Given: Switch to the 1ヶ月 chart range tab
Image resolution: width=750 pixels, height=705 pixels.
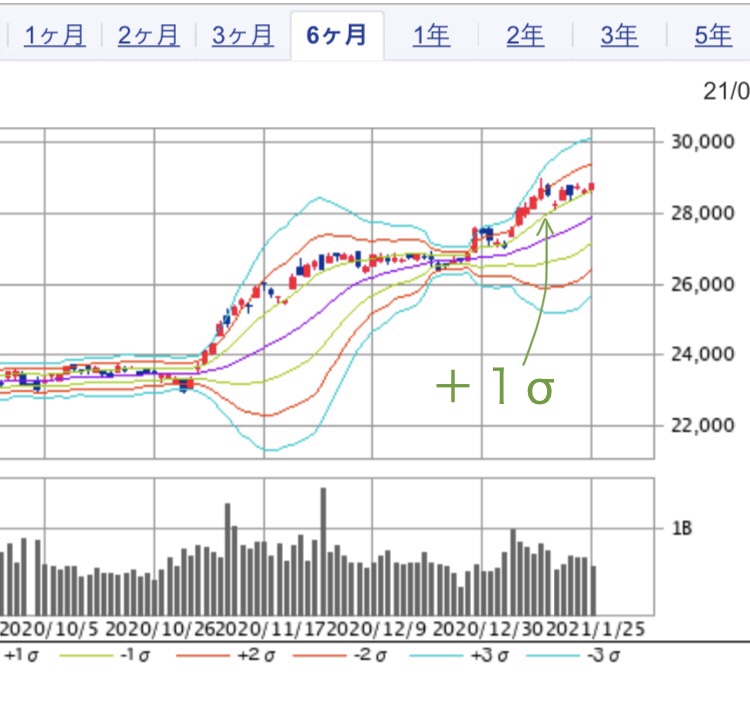Looking at the screenshot, I should 55,35.
